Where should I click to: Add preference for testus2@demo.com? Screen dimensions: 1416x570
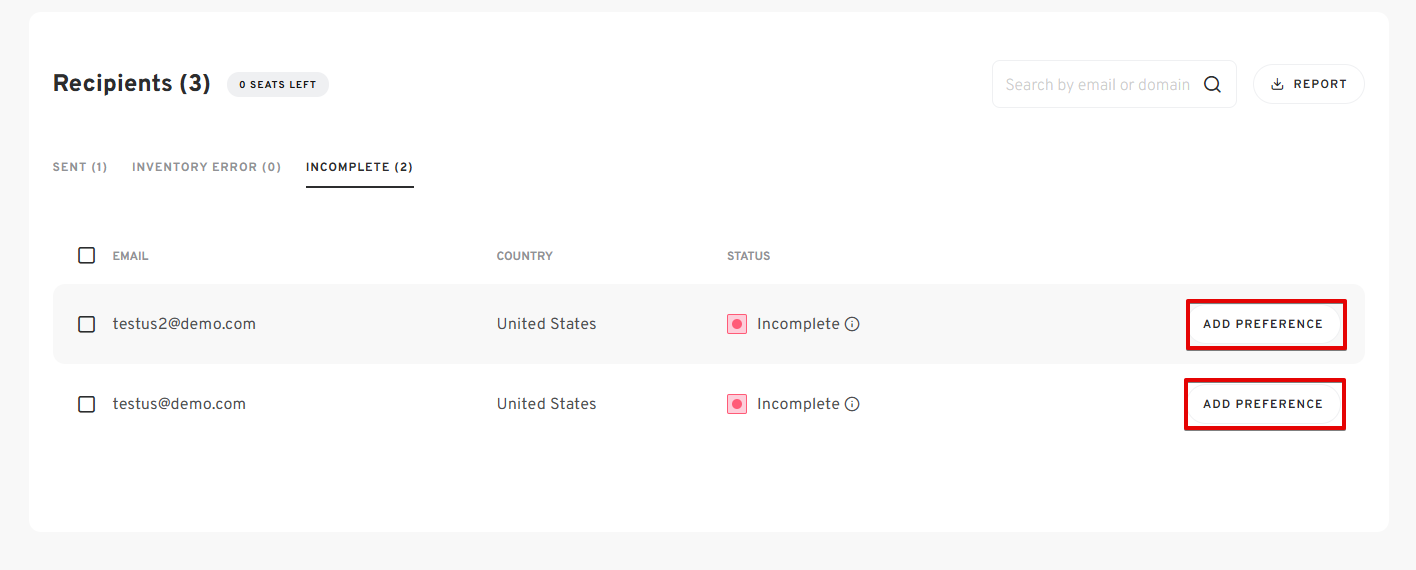point(1264,324)
